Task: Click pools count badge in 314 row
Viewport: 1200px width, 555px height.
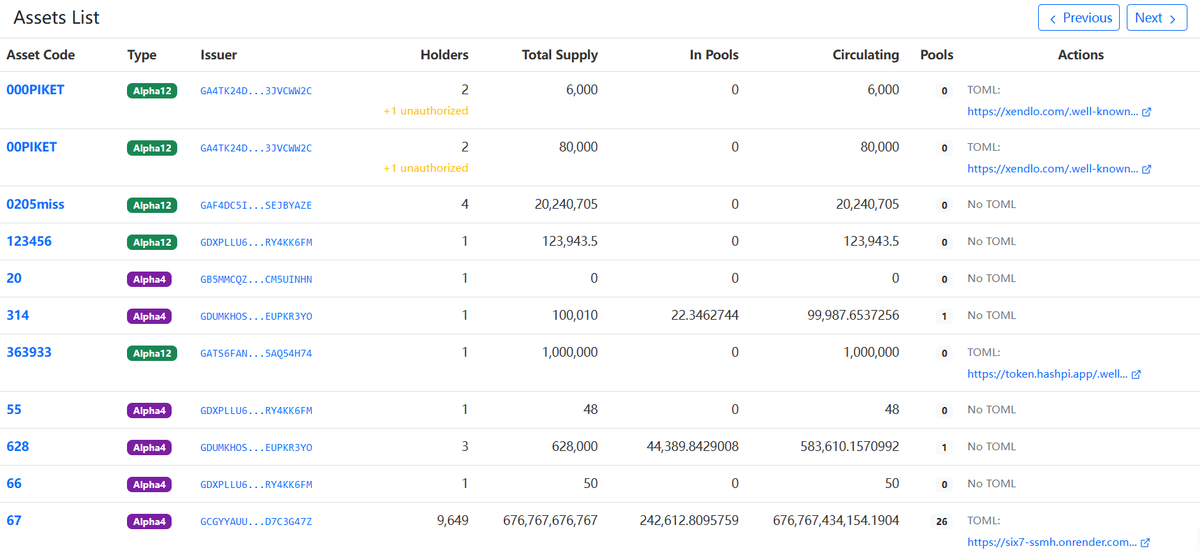Action: (x=944, y=316)
